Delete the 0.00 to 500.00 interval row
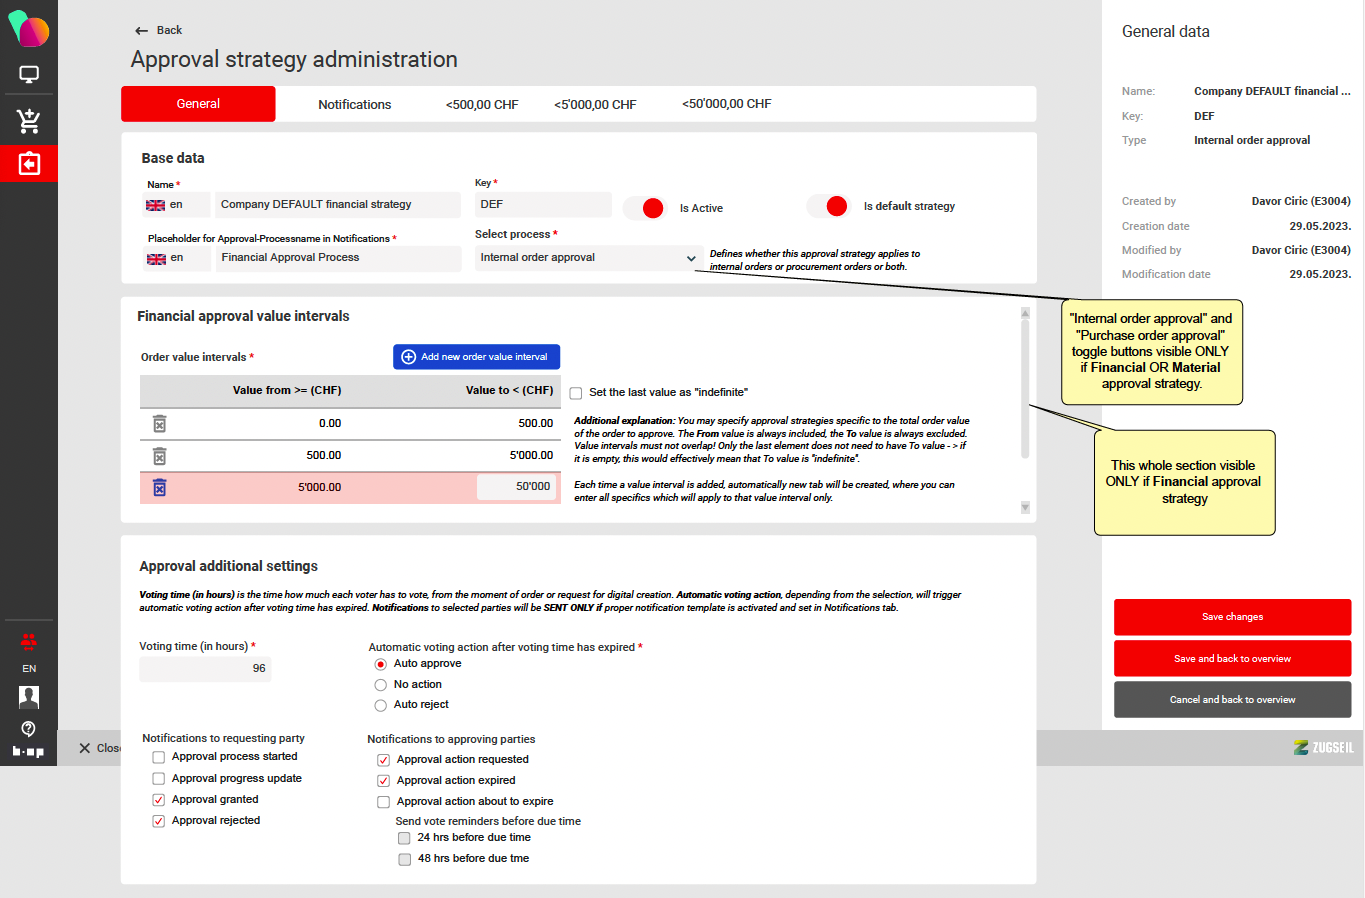 [159, 424]
